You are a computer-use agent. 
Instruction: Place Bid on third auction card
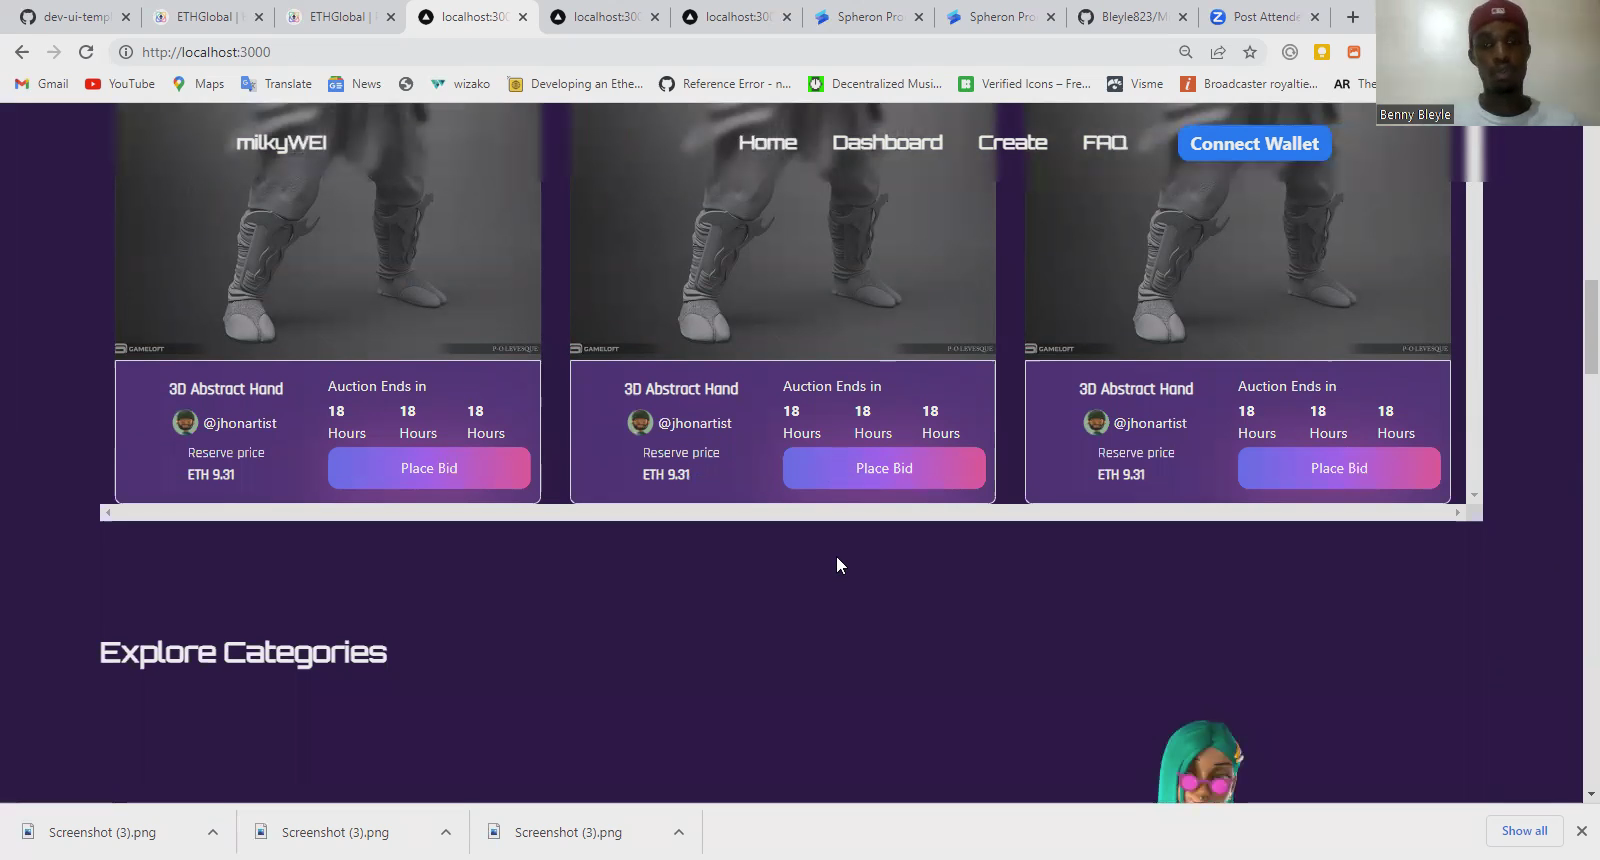coord(1339,468)
